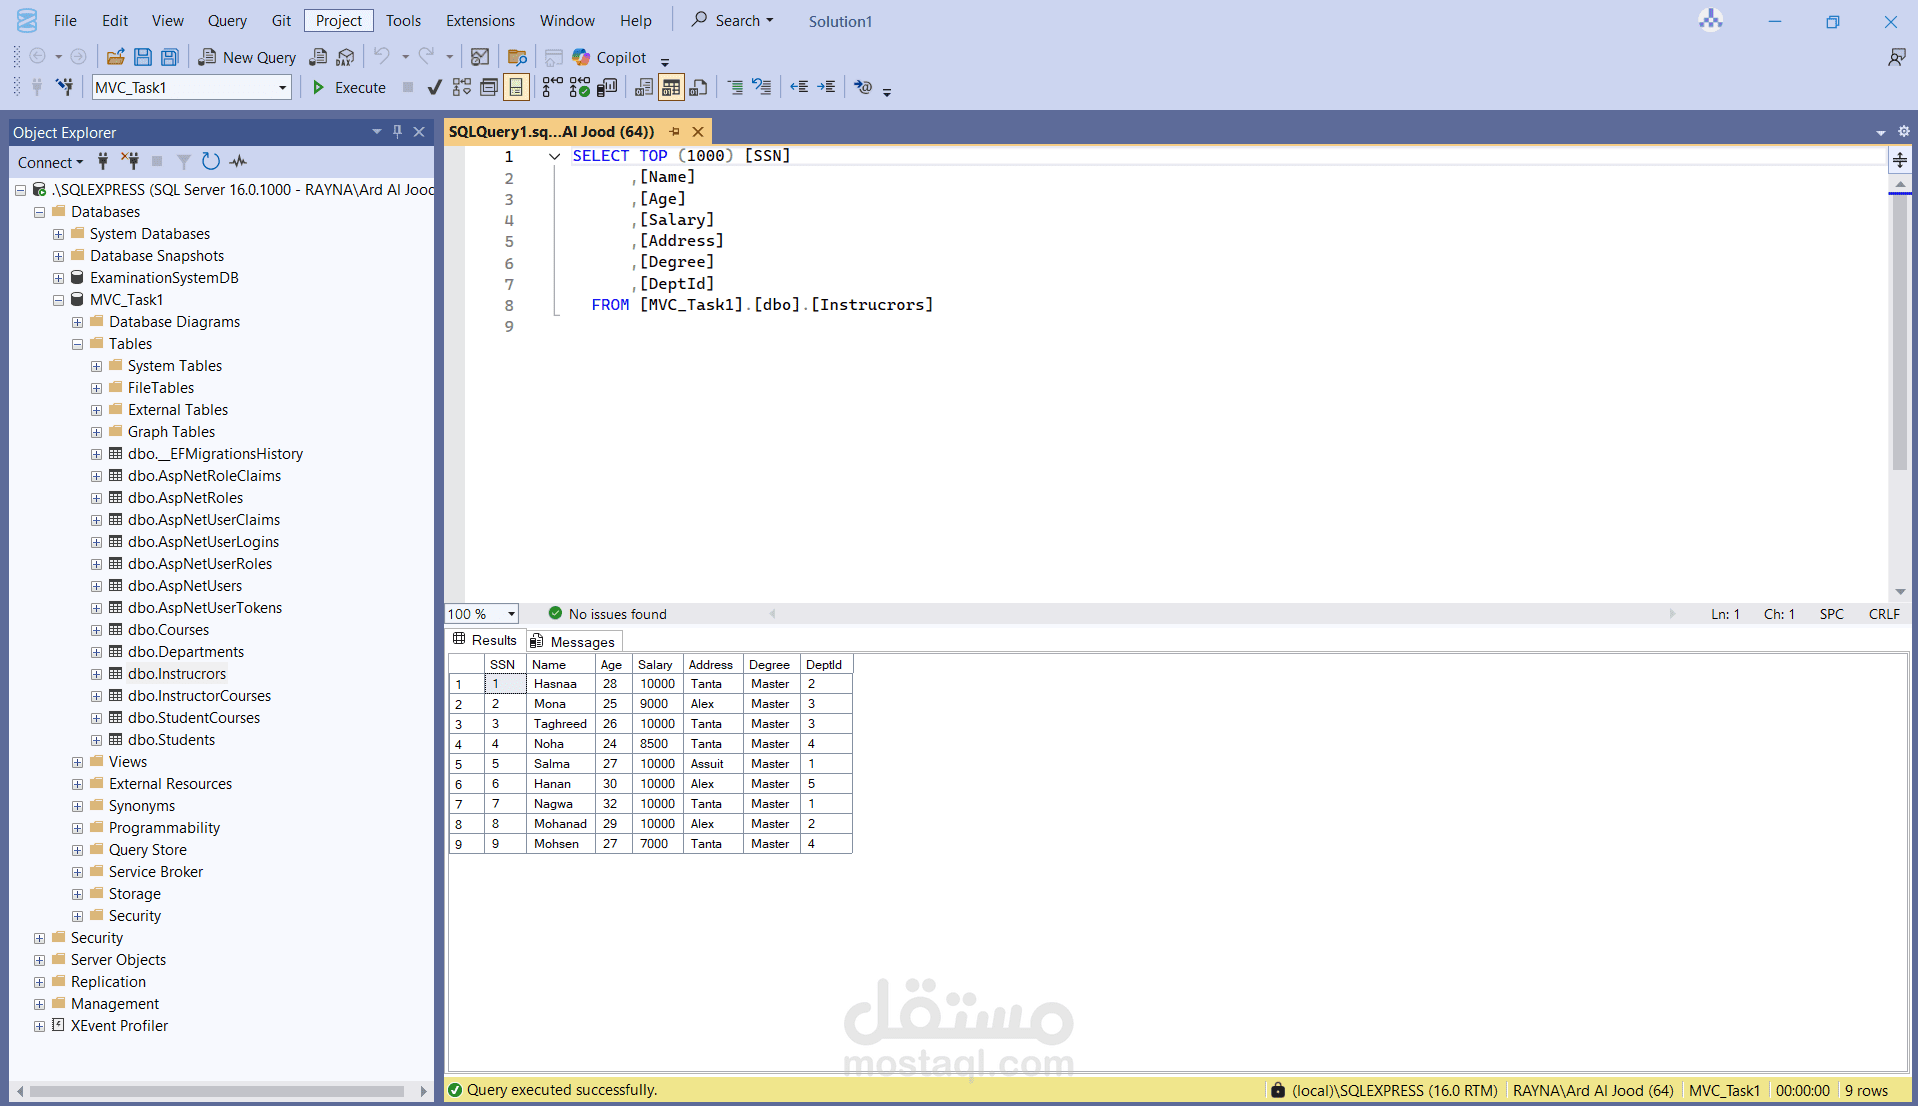Click the Object Explorer filter icon

184,161
